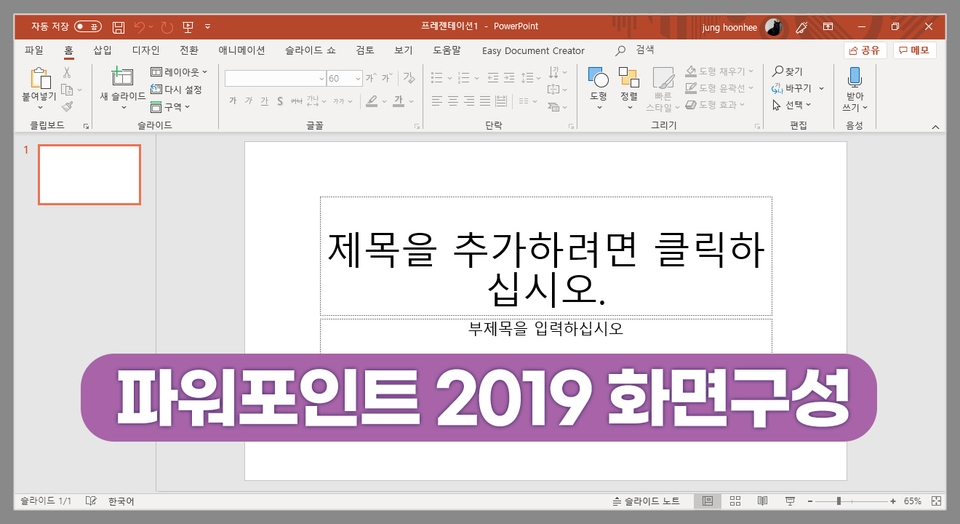Image resolution: width=960 pixels, height=524 pixels.
Task: Open 도형 채우기 shape fill dropdown
Action: click(x=720, y=71)
